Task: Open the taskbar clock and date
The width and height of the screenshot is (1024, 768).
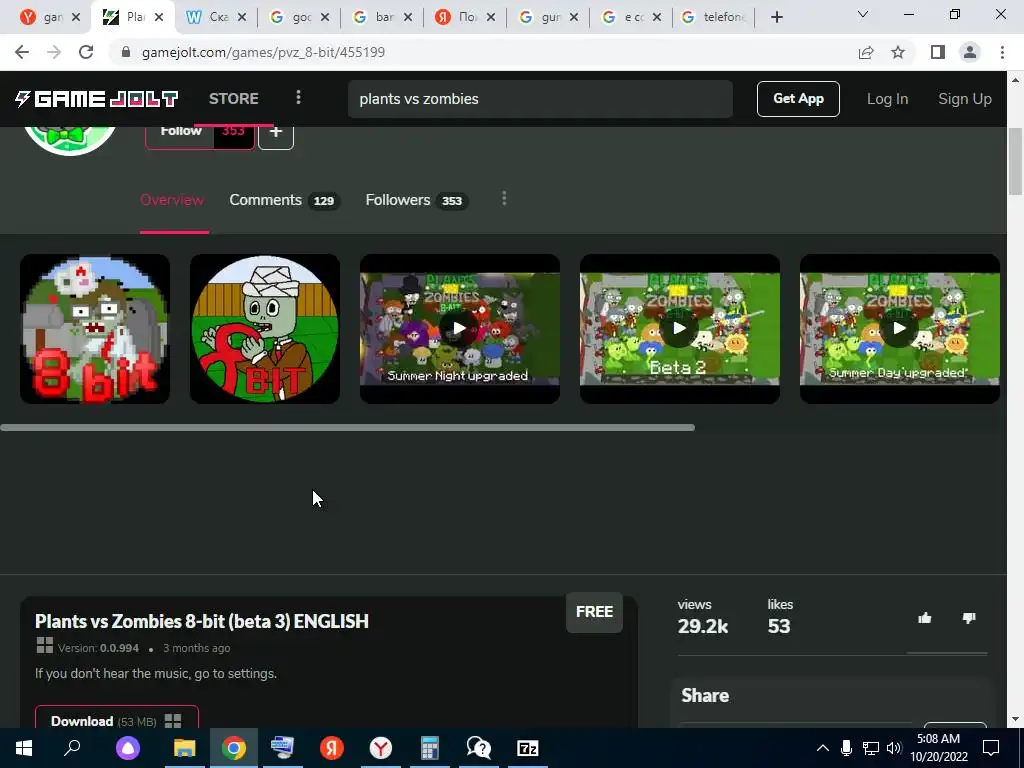Action: [939, 748]
